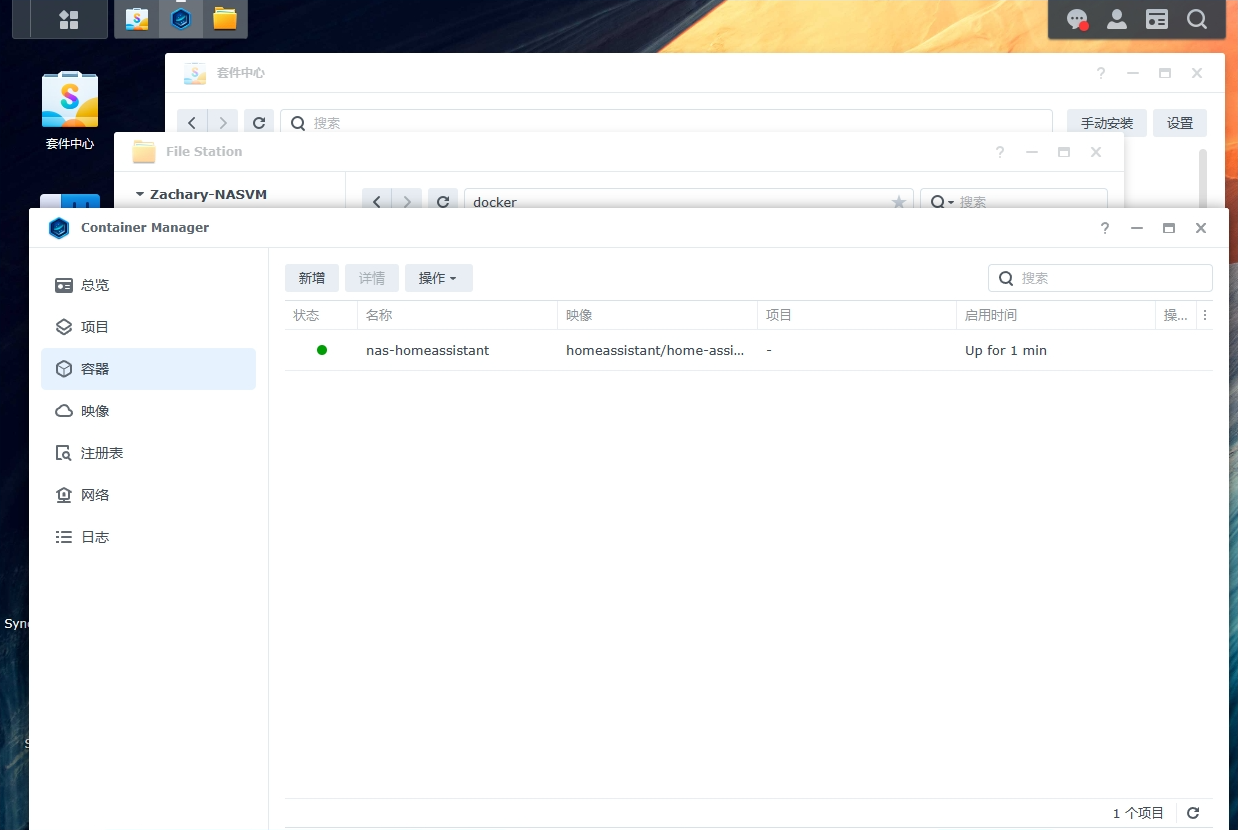1238x830 pixels.
Task: Expand the 操作 action dropdown
Action: (x=438, y=278)
